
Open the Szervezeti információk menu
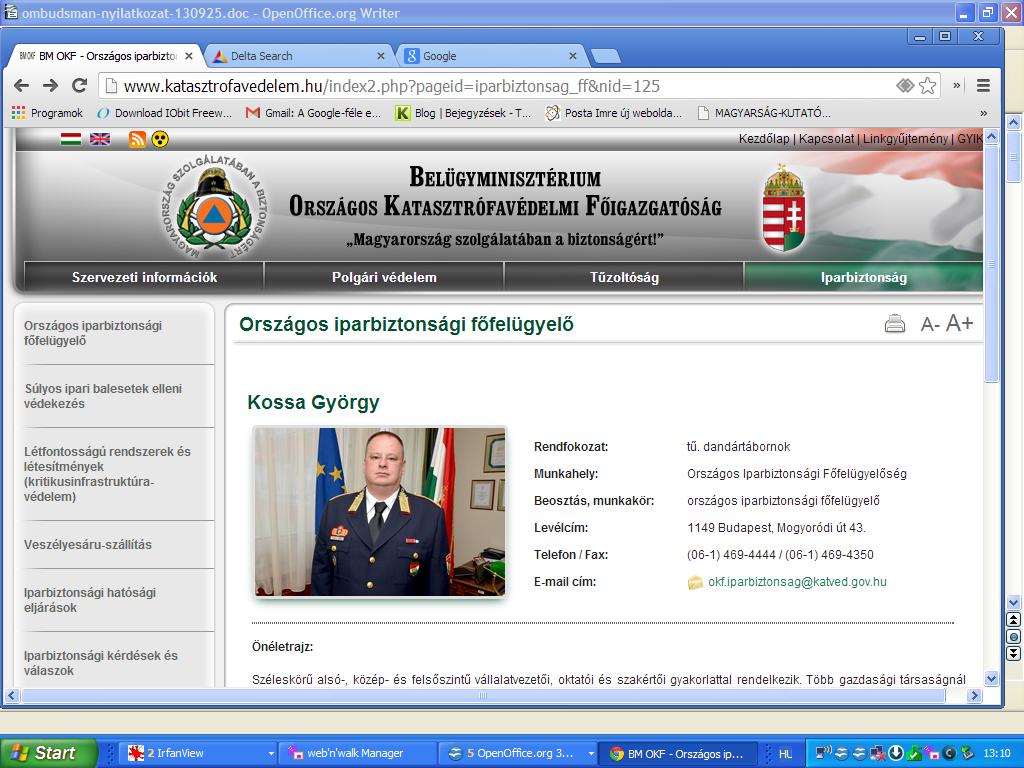pyautogui.click(x=144, y=277)
